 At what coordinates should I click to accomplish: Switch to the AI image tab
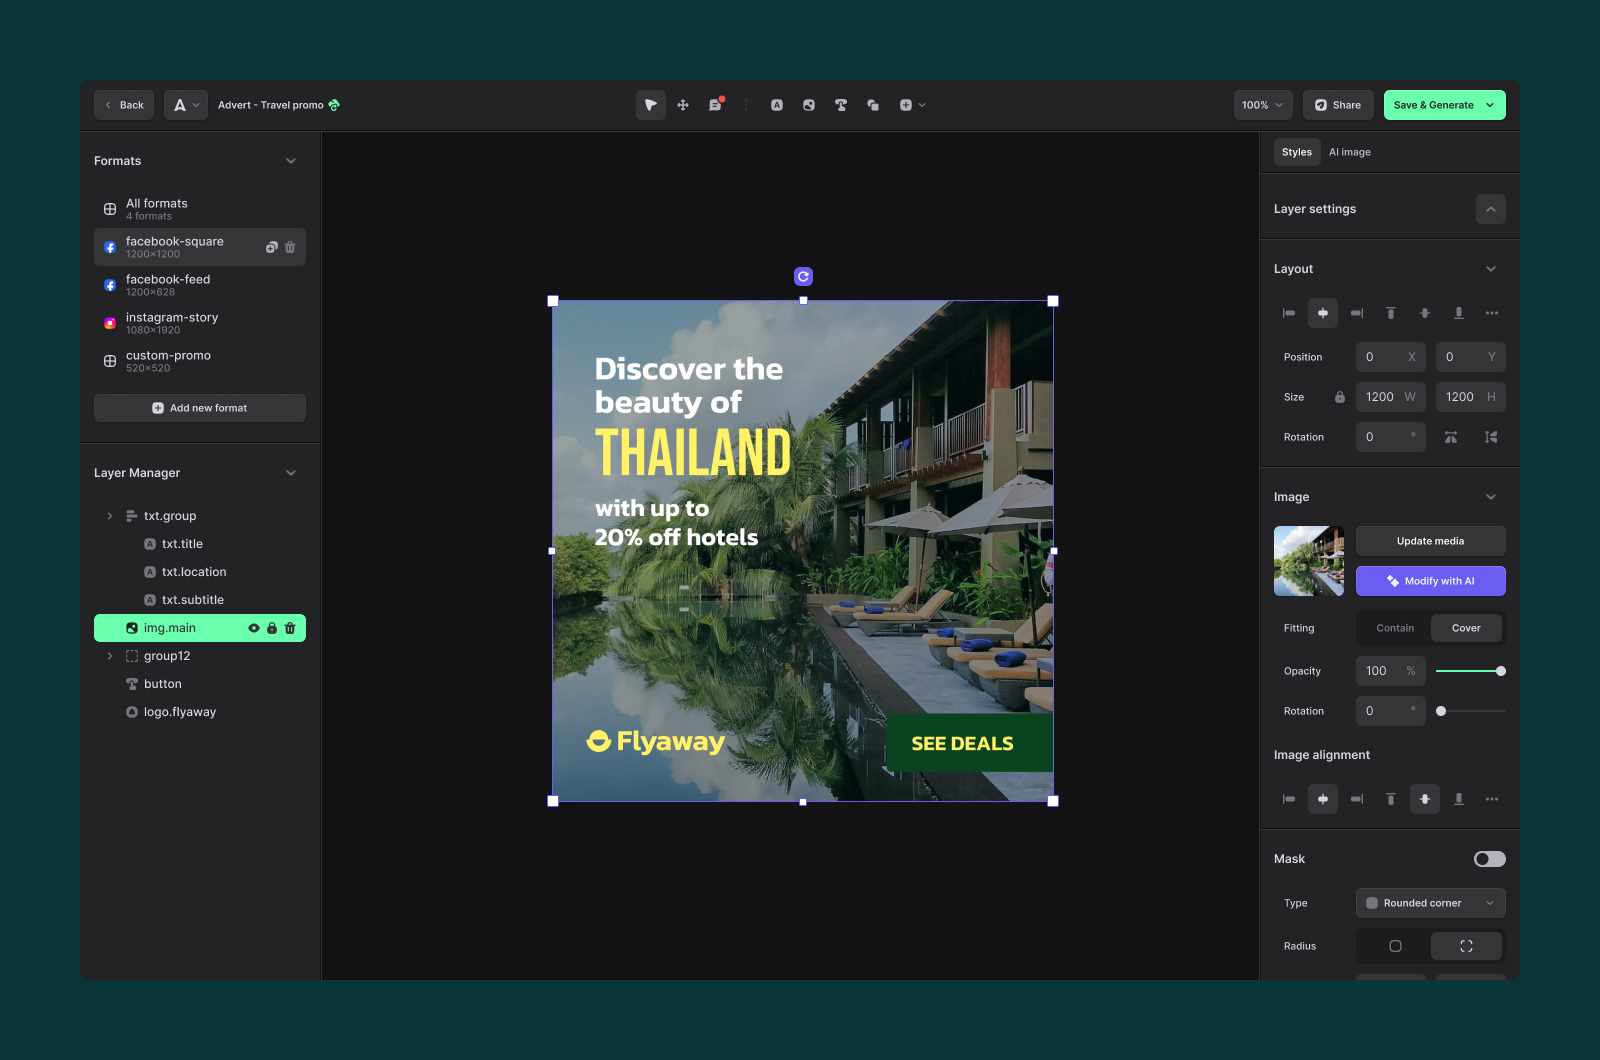pyautogui.click(x=1350, y=152)
